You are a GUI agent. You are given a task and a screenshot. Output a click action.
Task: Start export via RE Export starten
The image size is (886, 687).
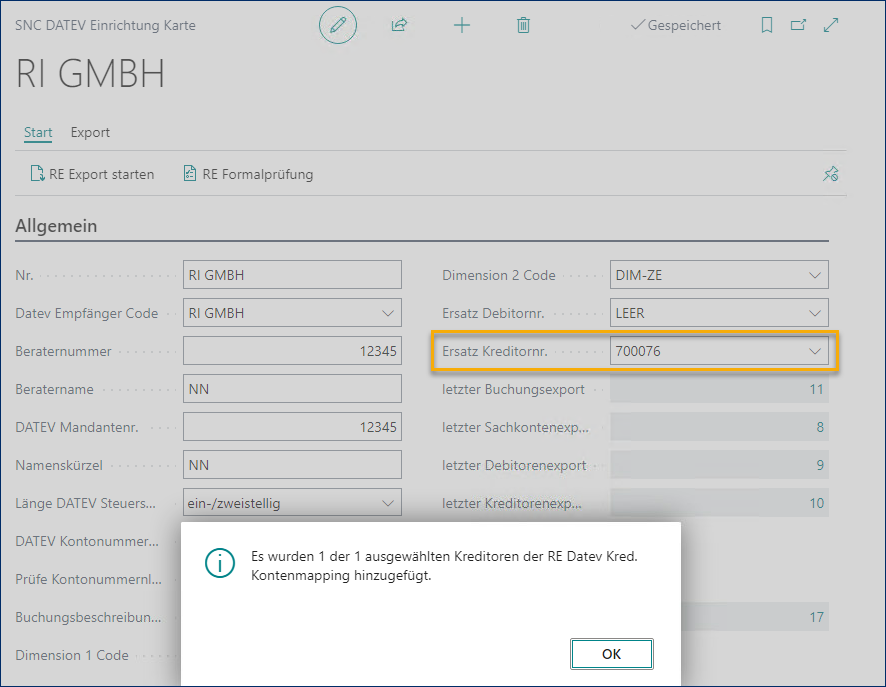coord(92,173)
